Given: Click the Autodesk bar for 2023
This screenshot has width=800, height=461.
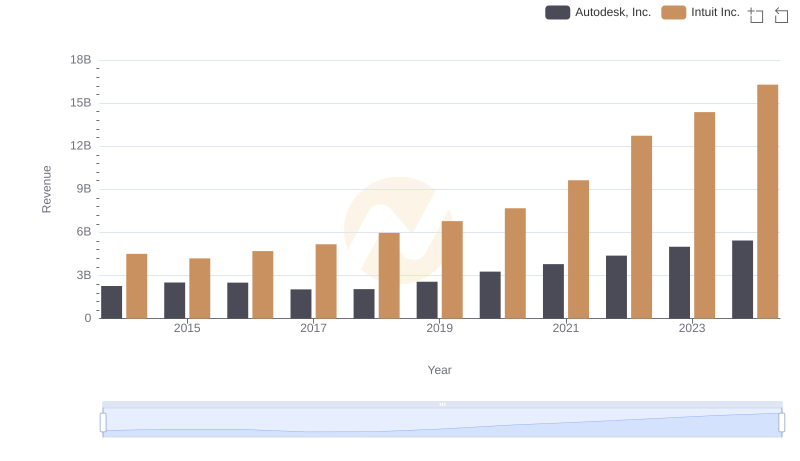Looking at the screenshot, I should (x=679, y=283).
